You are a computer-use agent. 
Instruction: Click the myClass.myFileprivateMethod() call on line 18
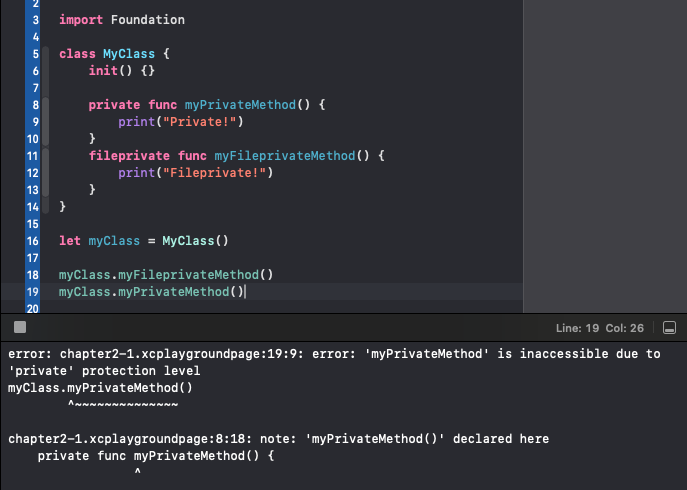pos(166,275)
